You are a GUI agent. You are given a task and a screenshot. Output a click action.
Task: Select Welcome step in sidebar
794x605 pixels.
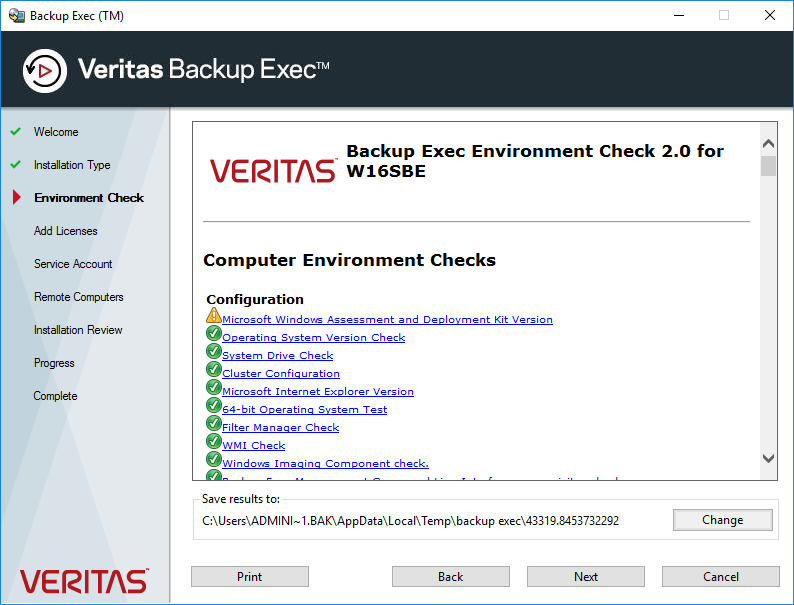pyautogui.click(x=56, y=132)
